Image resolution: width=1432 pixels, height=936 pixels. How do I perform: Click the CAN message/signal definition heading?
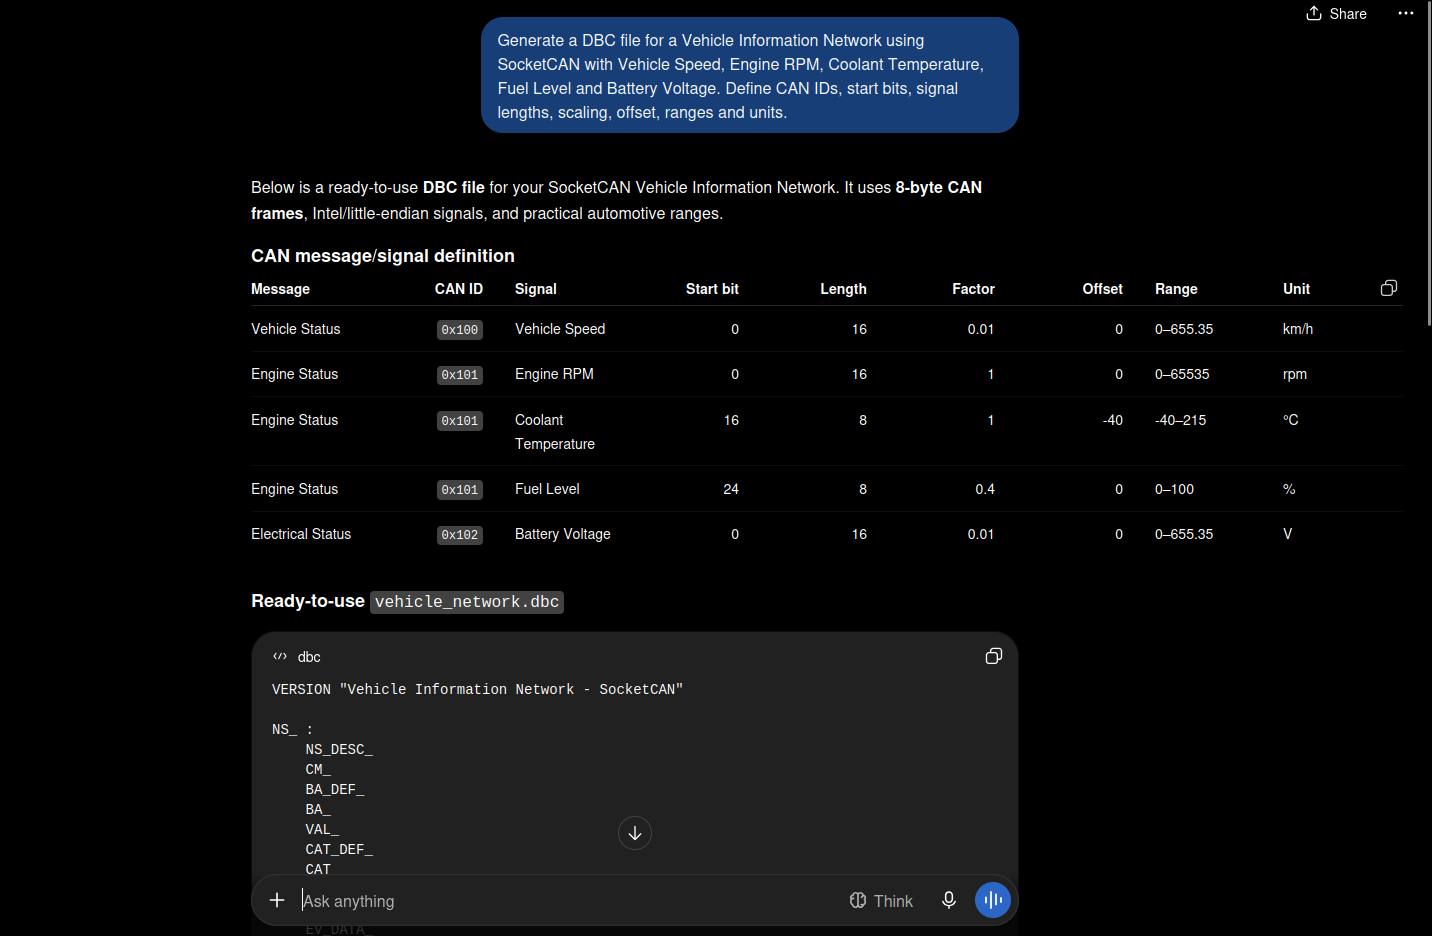coord(383,256)
